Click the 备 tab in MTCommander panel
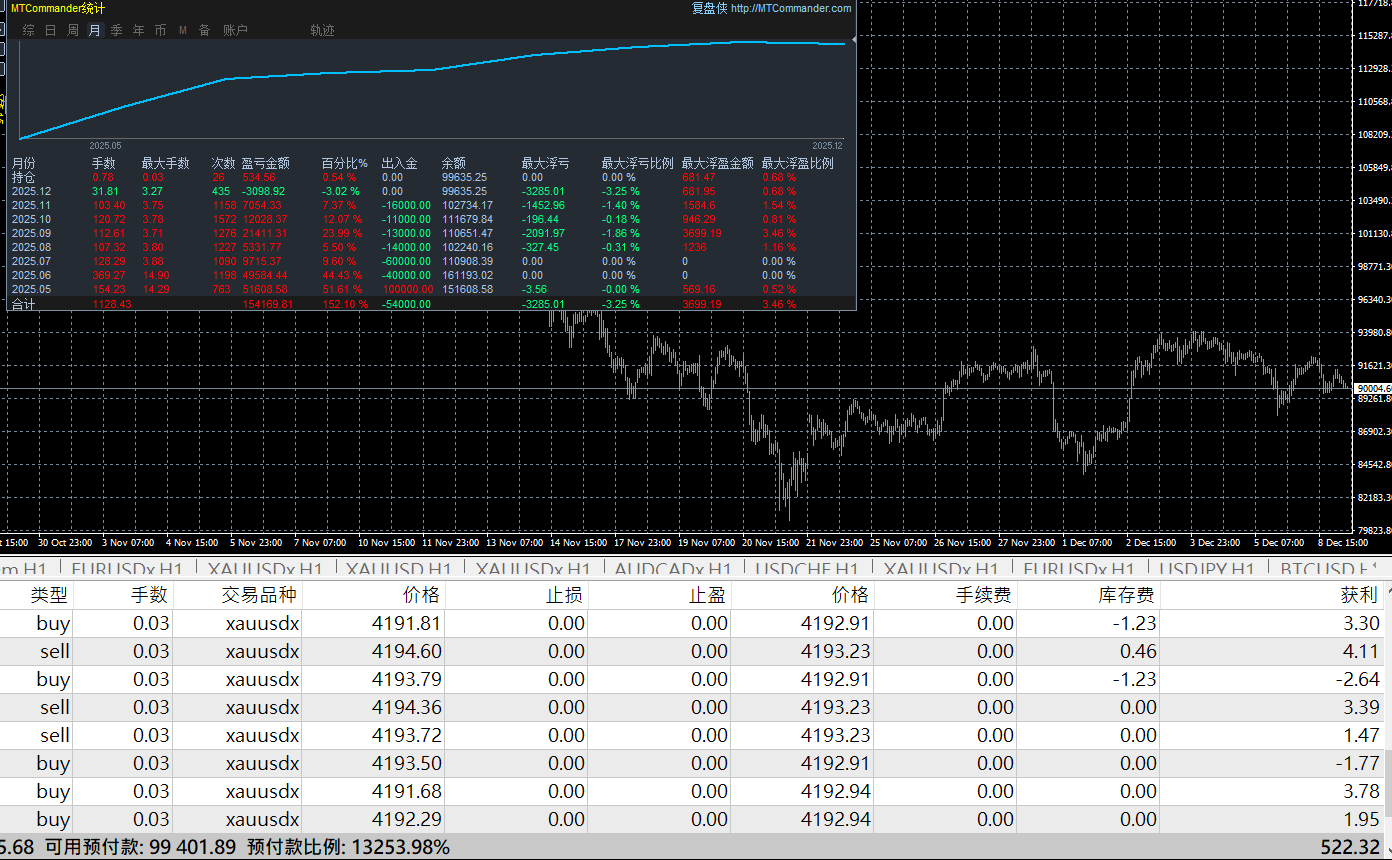This screenshot has height=860, width=1392. tap(204, 31)
